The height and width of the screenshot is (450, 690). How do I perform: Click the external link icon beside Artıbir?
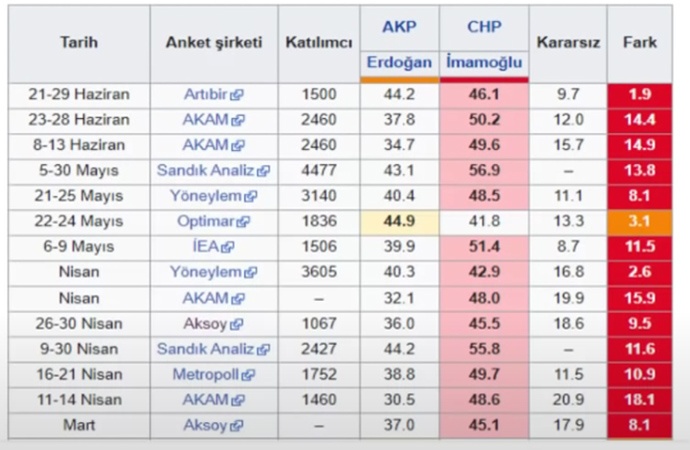[x=237, y=95]
